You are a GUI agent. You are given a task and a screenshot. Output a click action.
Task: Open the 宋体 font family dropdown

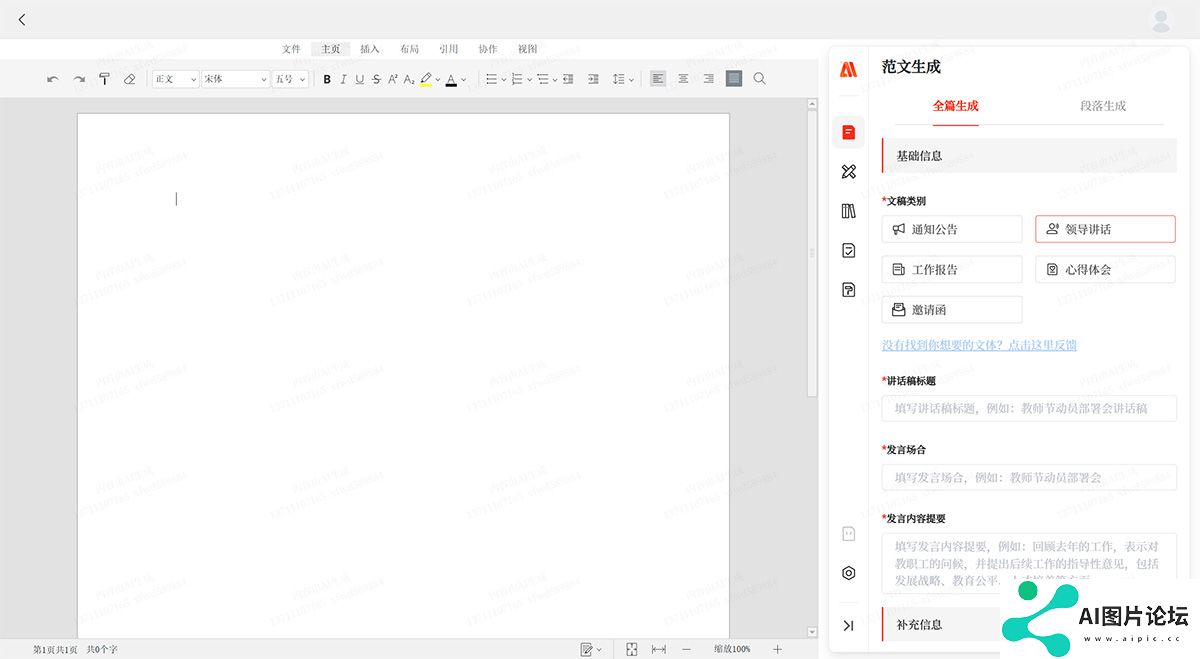tap(236, 79)
